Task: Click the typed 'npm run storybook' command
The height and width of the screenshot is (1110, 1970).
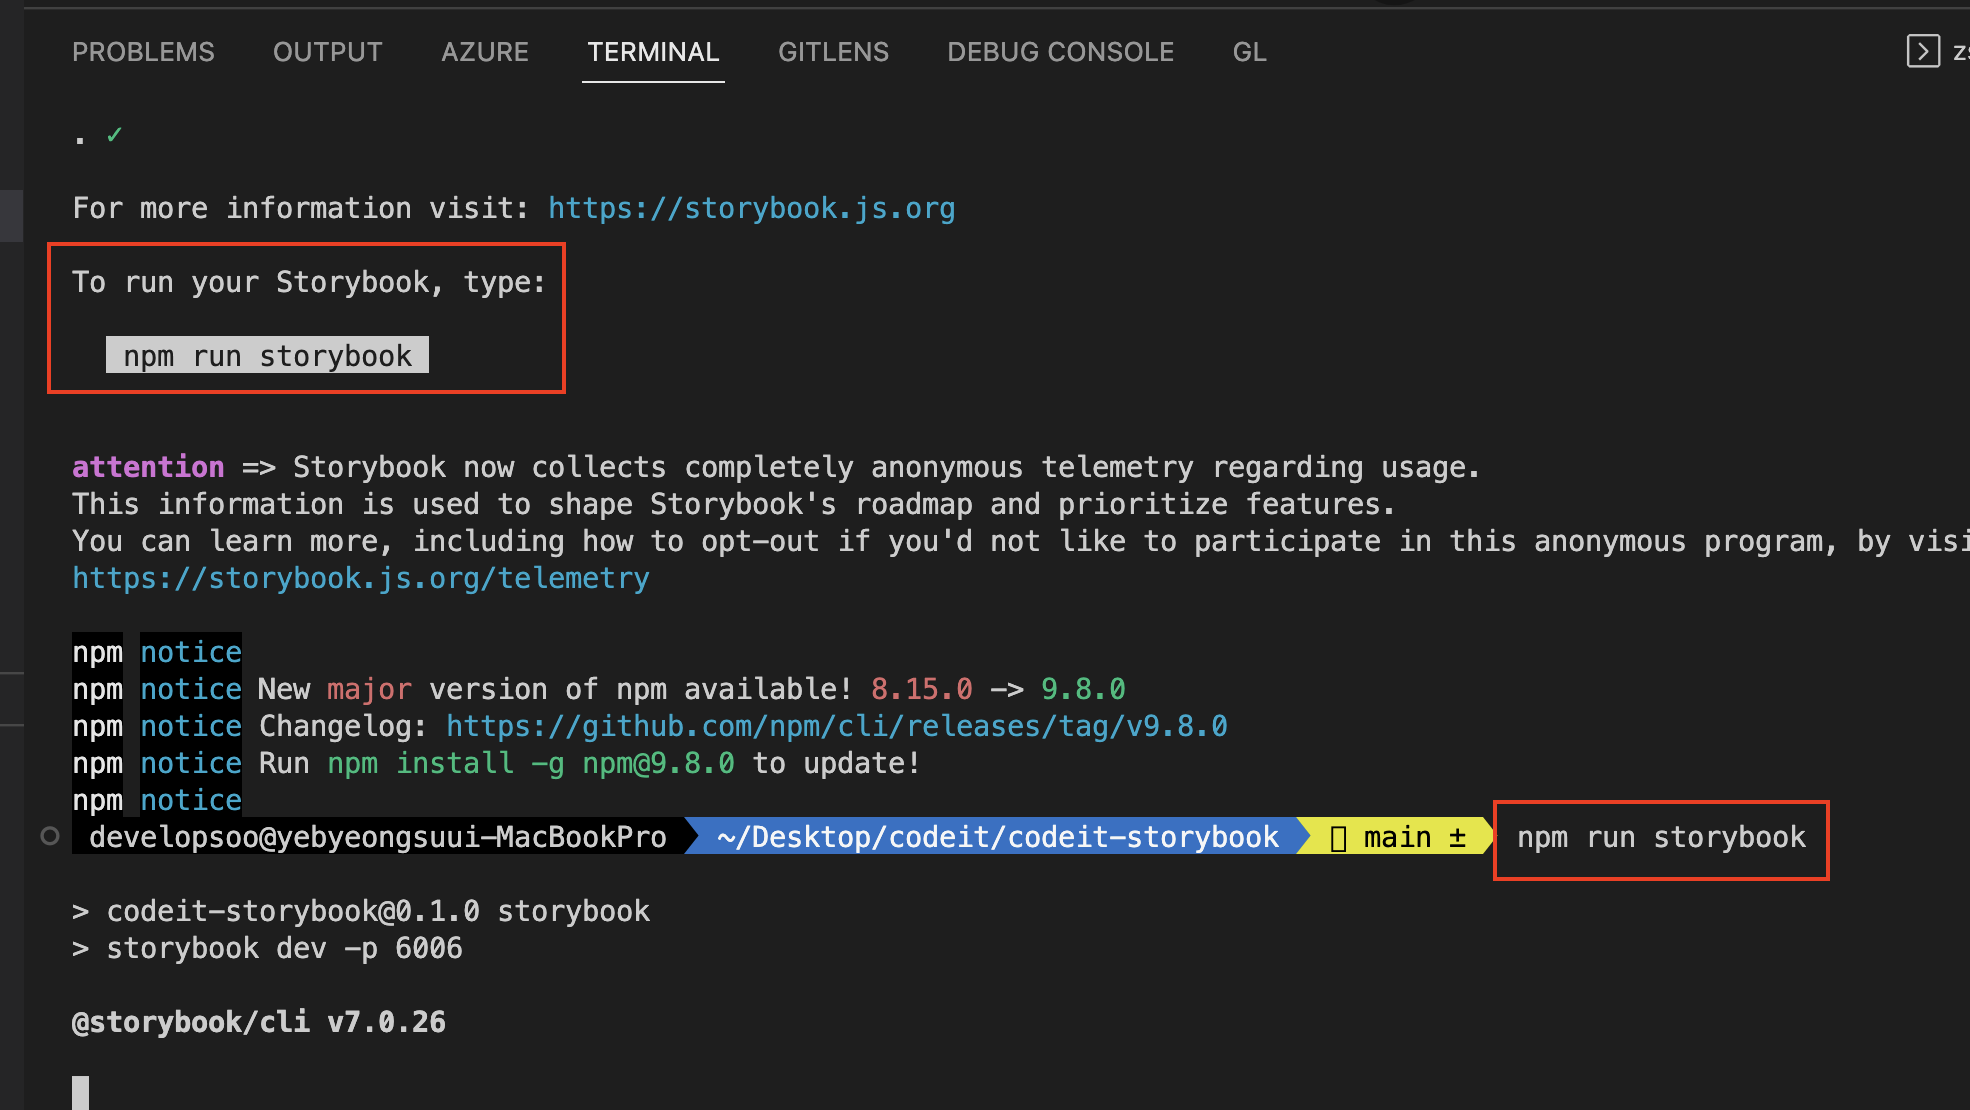Action: tap(1661, 837)
